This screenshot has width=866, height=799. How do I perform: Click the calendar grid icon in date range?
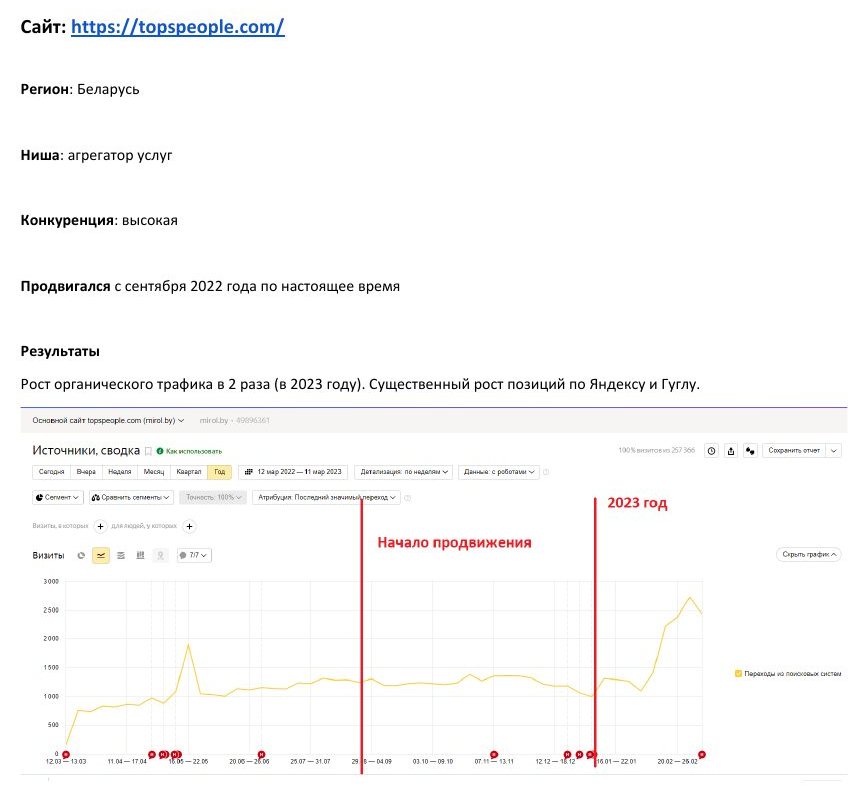[249, 472]
